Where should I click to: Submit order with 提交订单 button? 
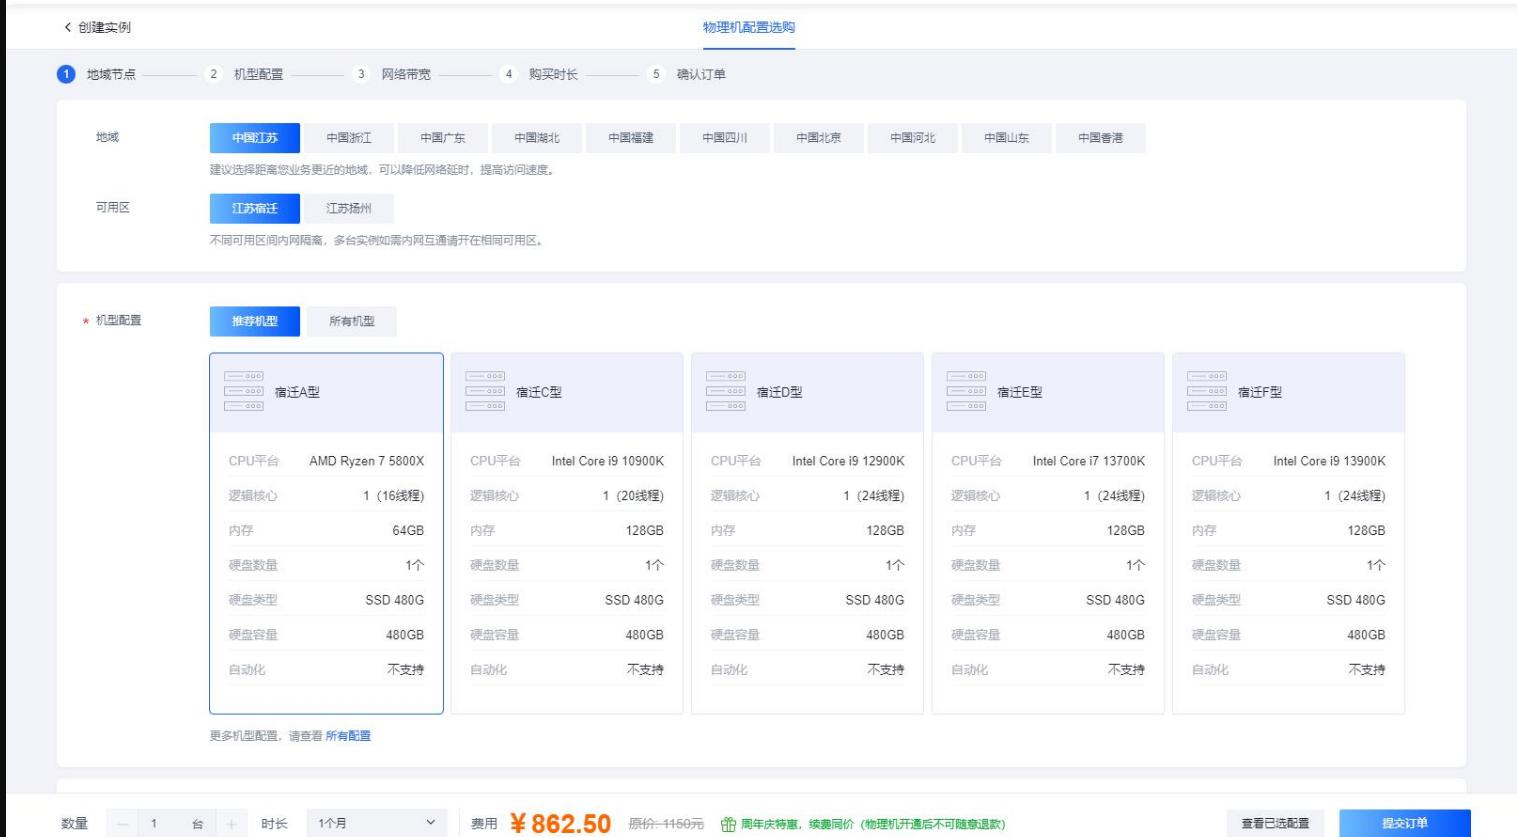click(1405, 823)
